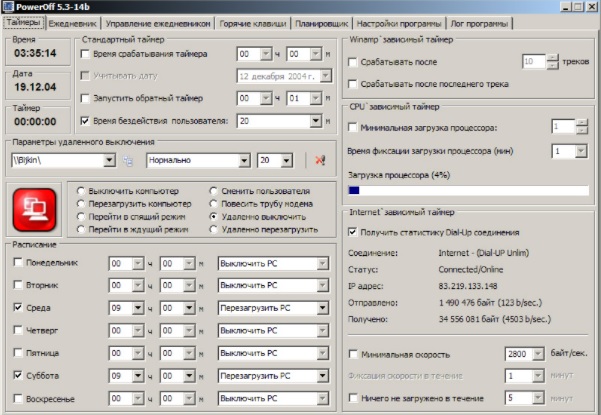The height and width of the screenshot is (415, 601).
Task: Enable Время срабатывания таймера checkbox
Action: (x=85, y=54)
